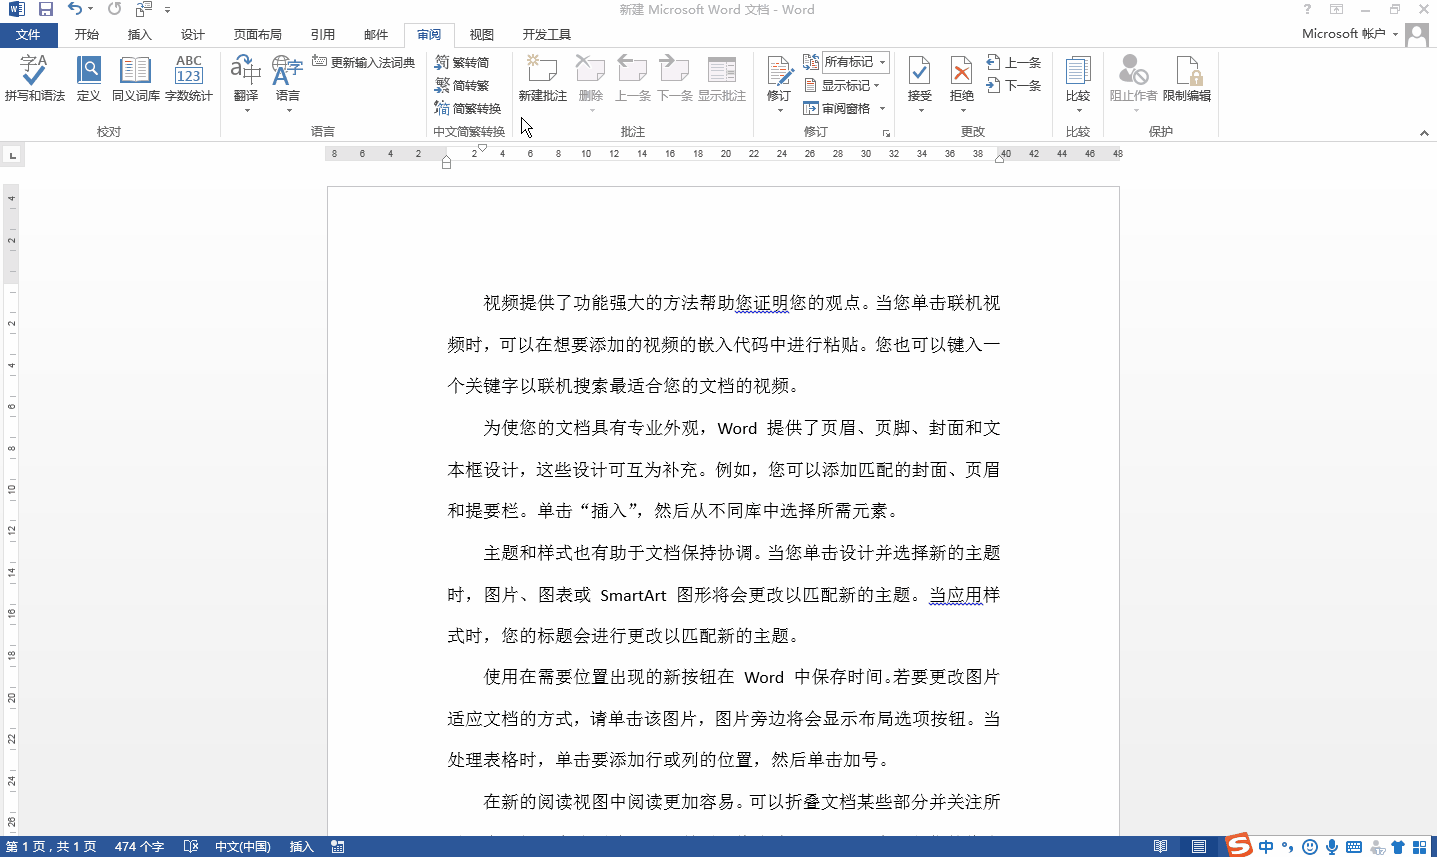Open the 文件 File menu
This screenshot has width=1437, height=857.
point(29,33)
